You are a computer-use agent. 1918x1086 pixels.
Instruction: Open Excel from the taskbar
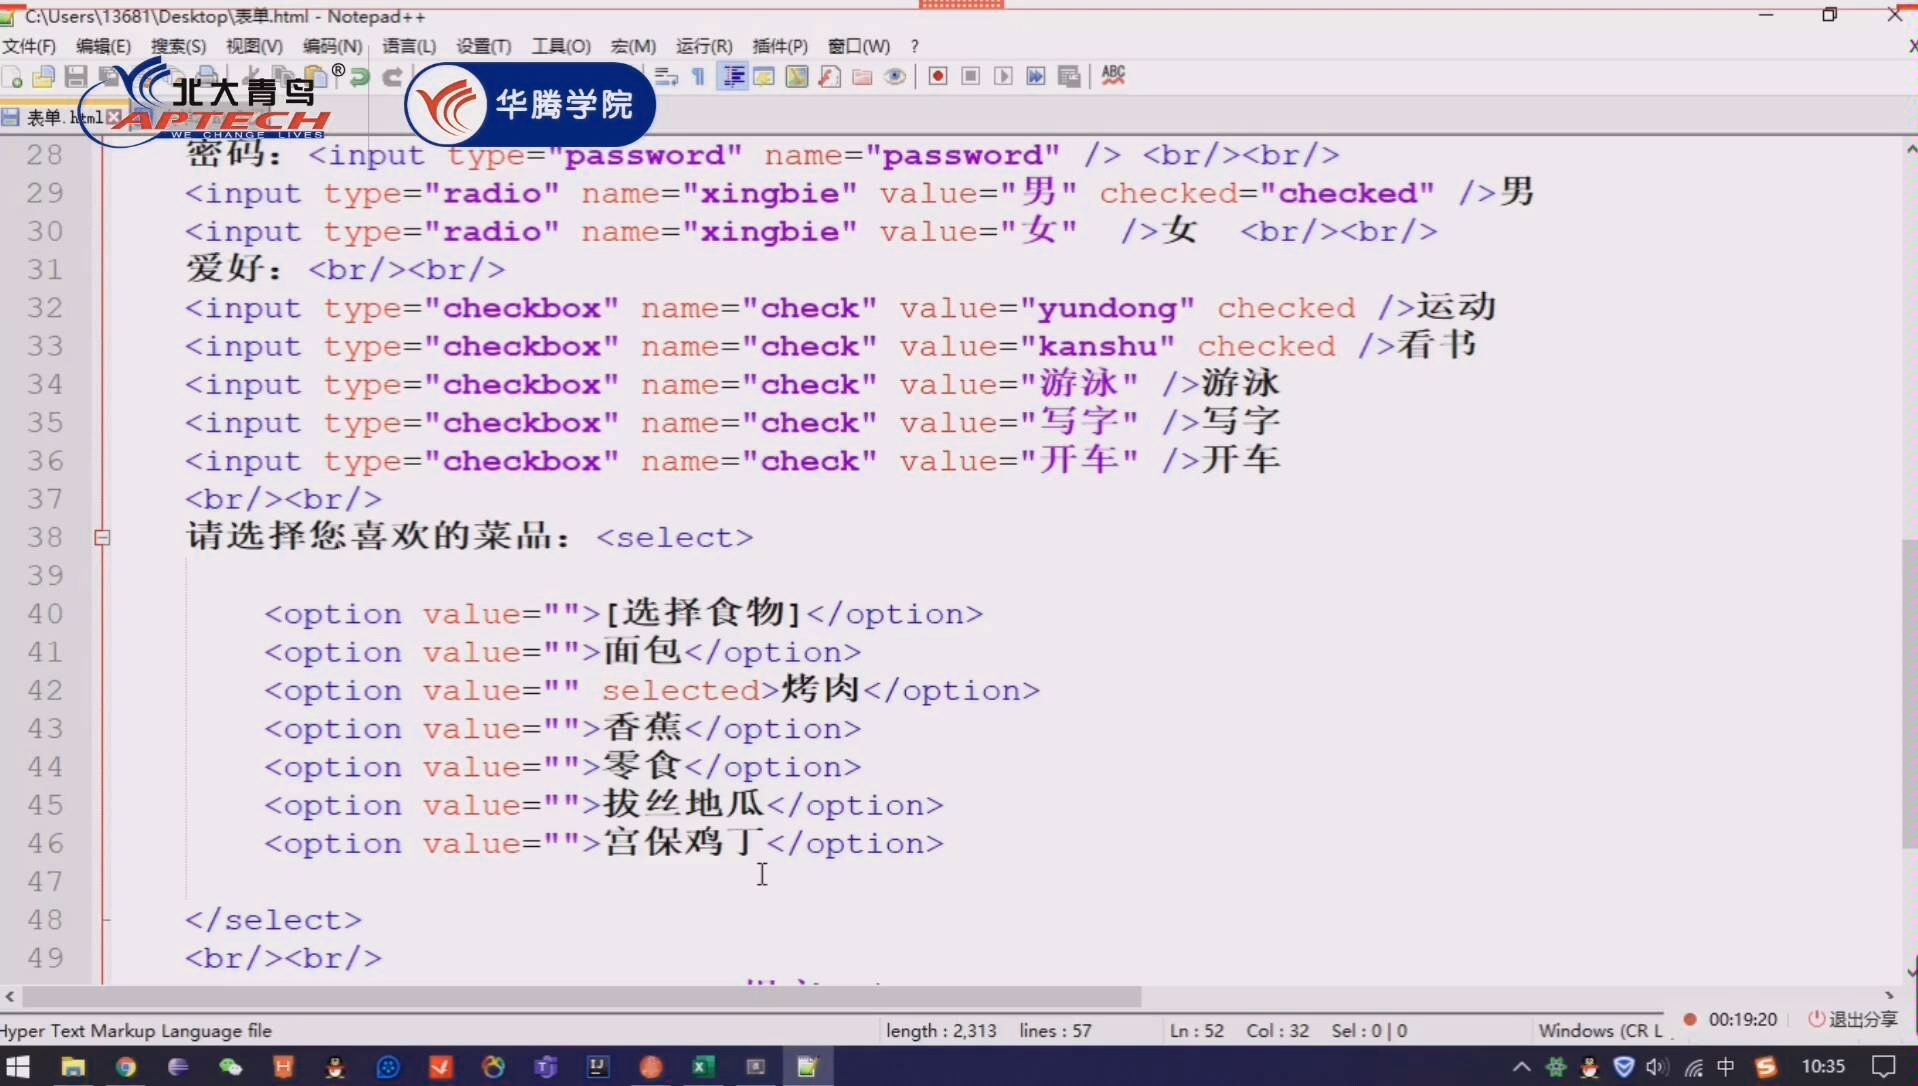703,1067
